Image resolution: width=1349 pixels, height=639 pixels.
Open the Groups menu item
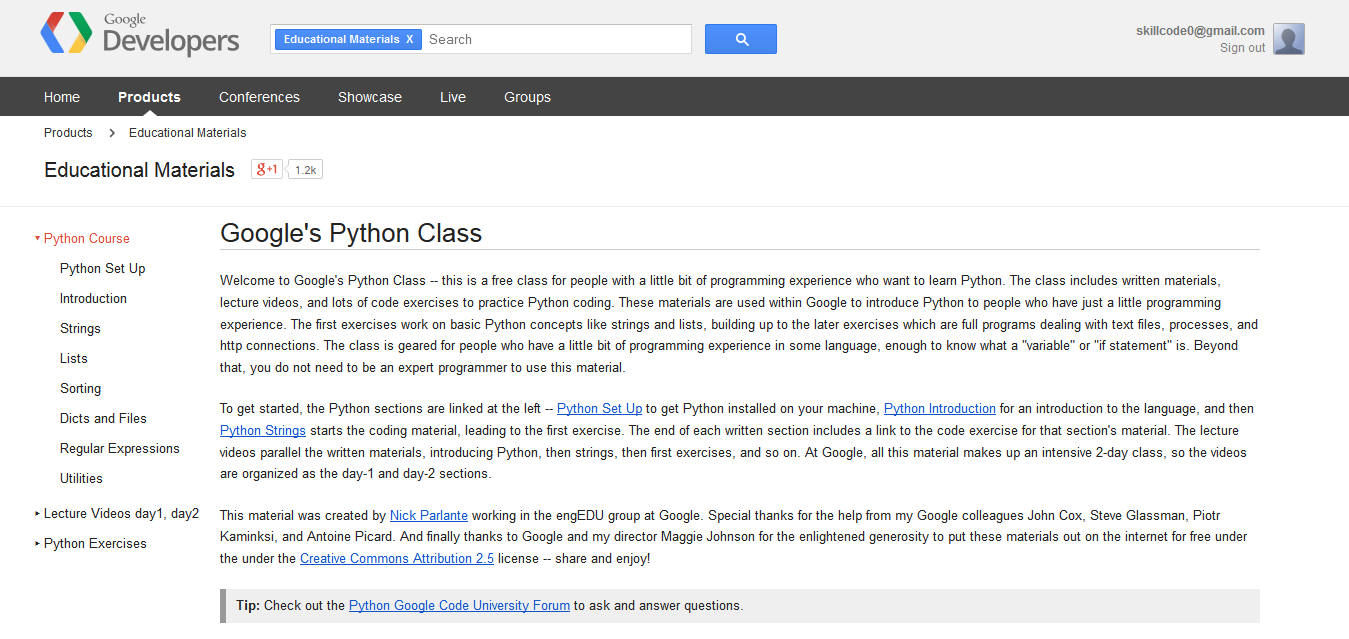point(527,96)
